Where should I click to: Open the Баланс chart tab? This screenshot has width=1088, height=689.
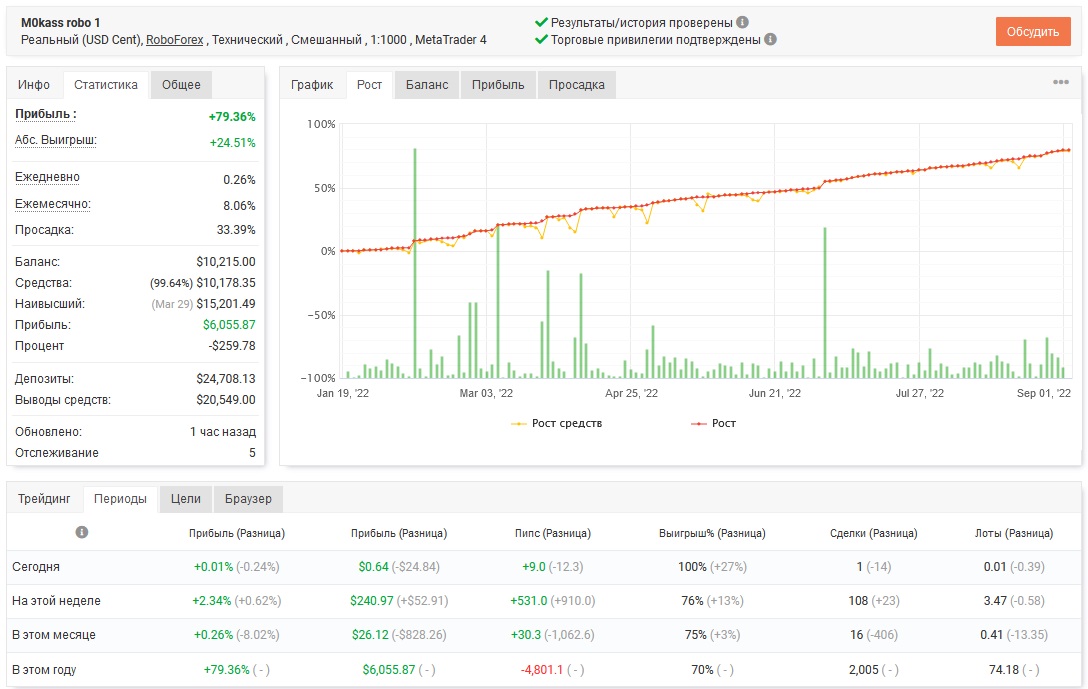click(x=427, y=85)
